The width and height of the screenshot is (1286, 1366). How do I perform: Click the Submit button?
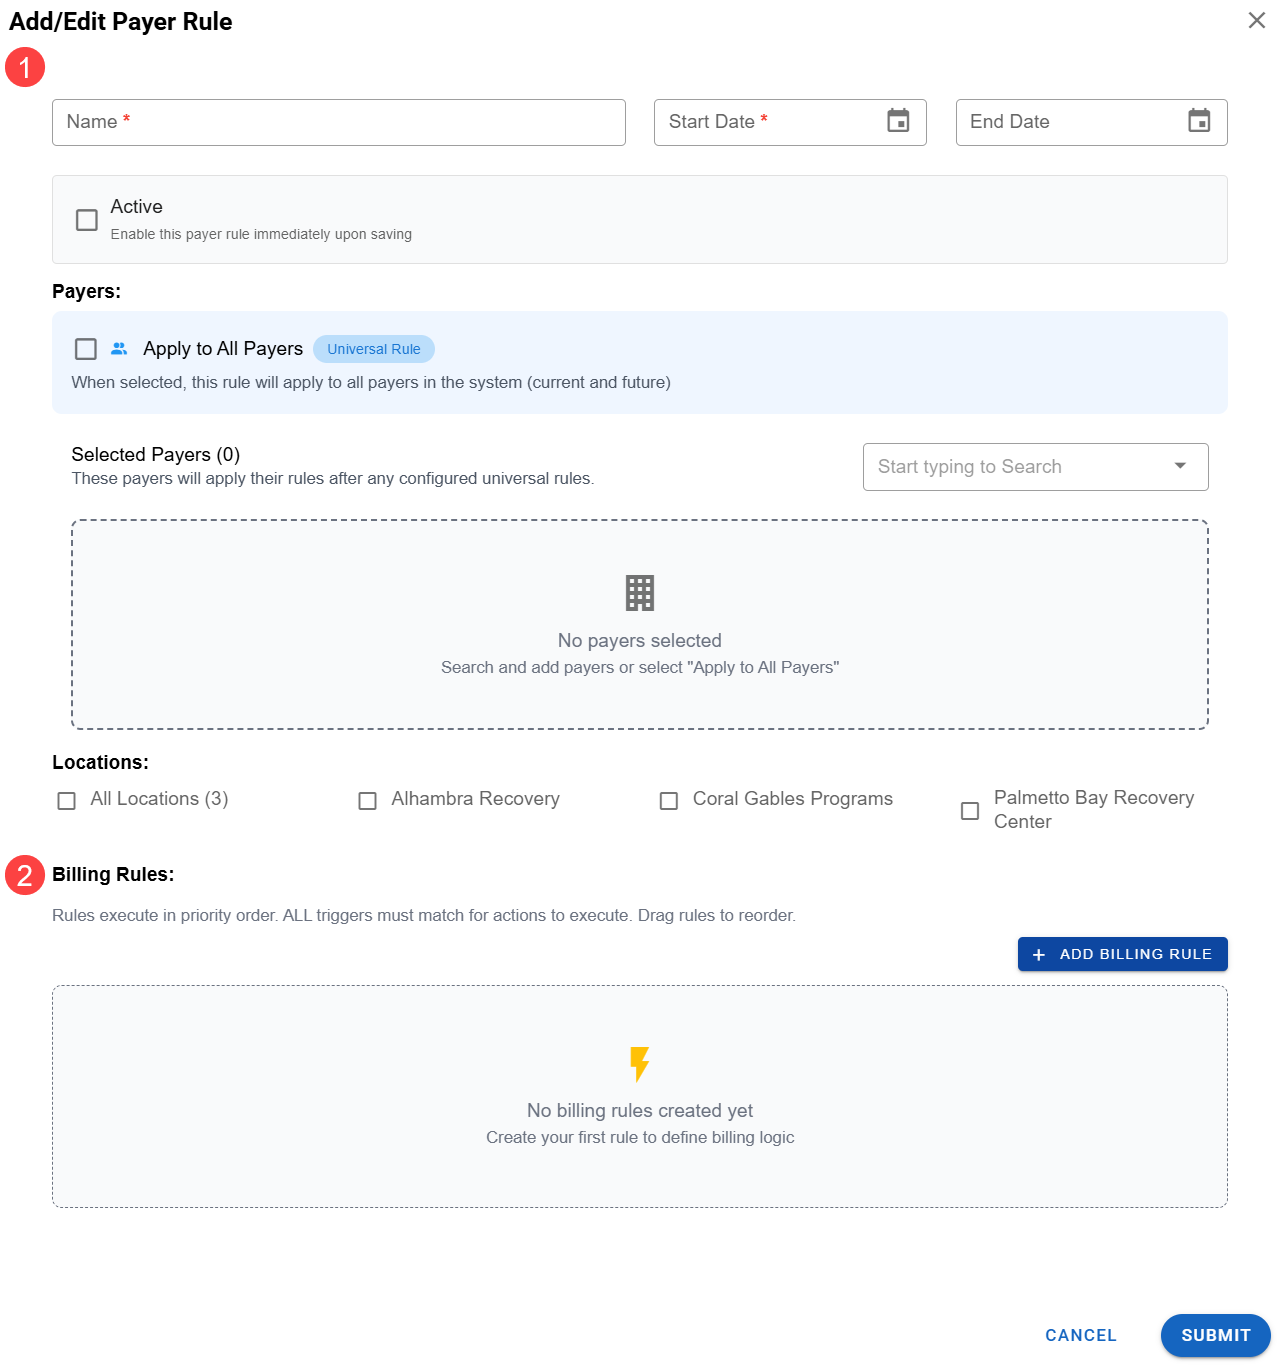tap(1215, 1335)
